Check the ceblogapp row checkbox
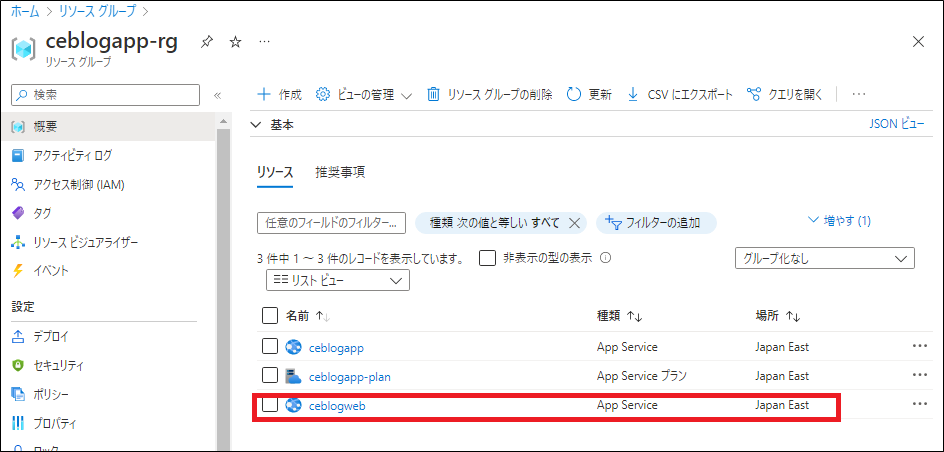The width and height of the screenshot is (944, 452). click(x=270, y=347)
